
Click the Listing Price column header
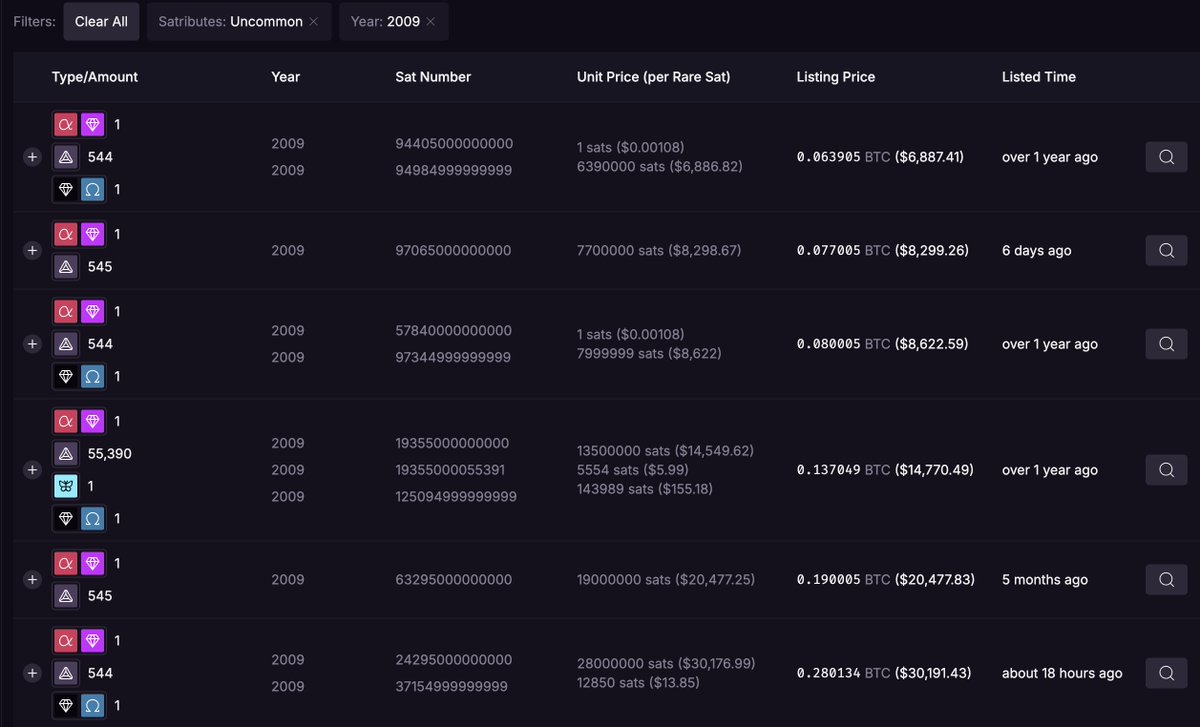836,77
